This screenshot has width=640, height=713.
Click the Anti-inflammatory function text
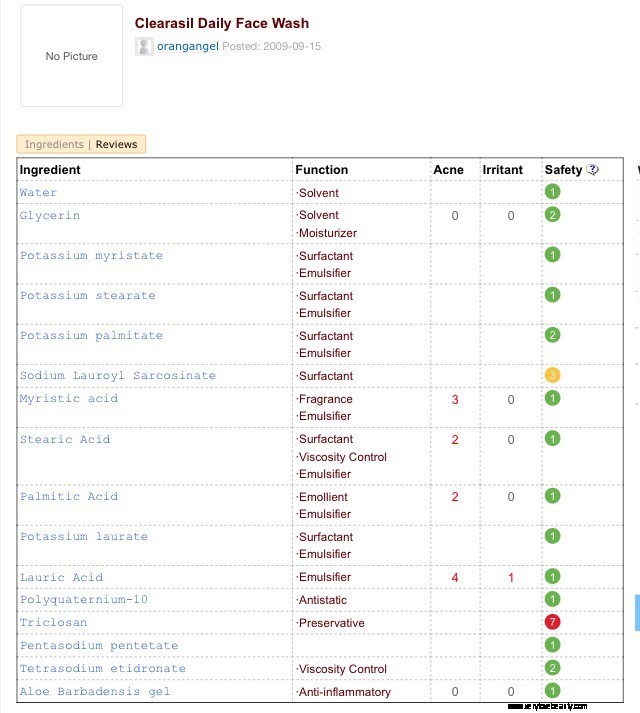tap(344, 692)
